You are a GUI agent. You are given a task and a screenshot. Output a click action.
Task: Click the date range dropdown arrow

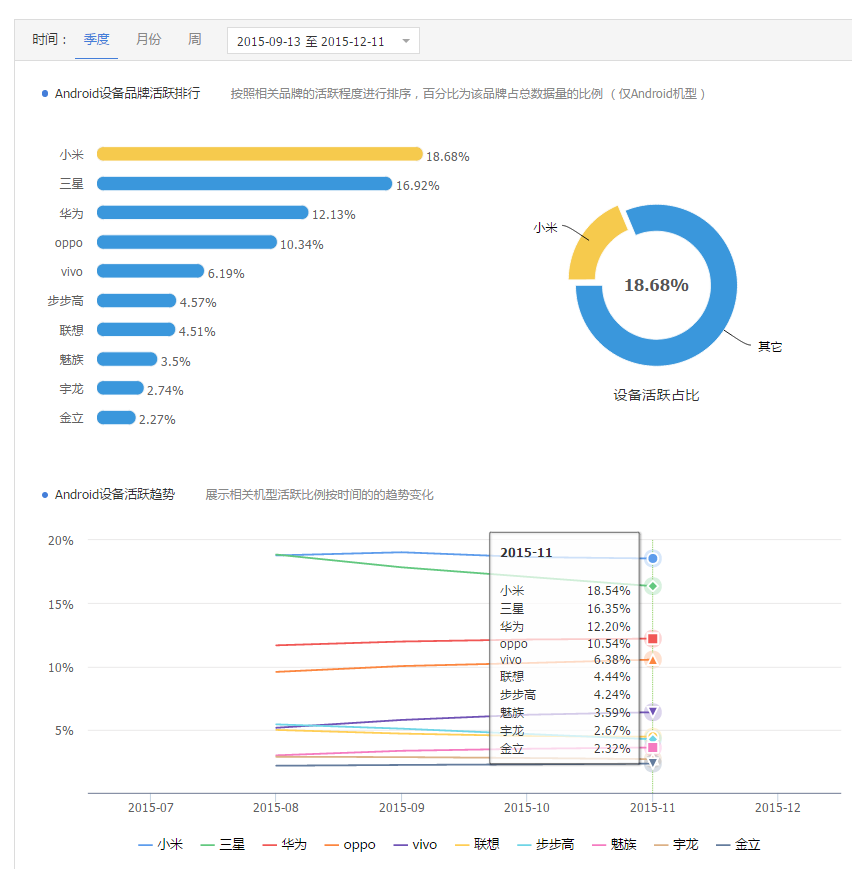[x=406, y=41]
